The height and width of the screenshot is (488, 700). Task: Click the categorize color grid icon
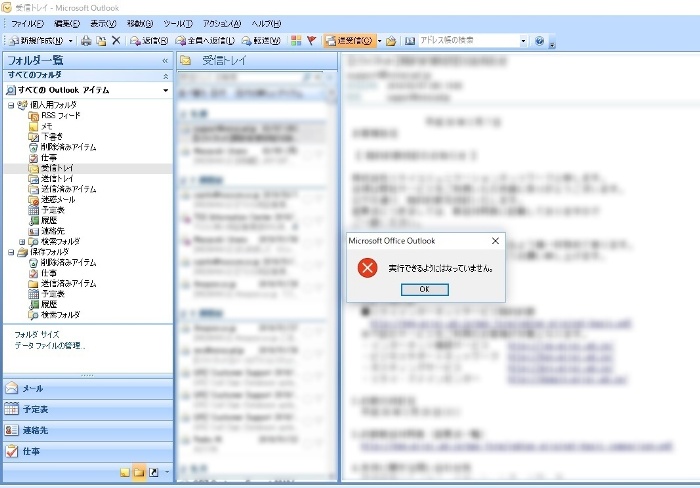[296, 41]
